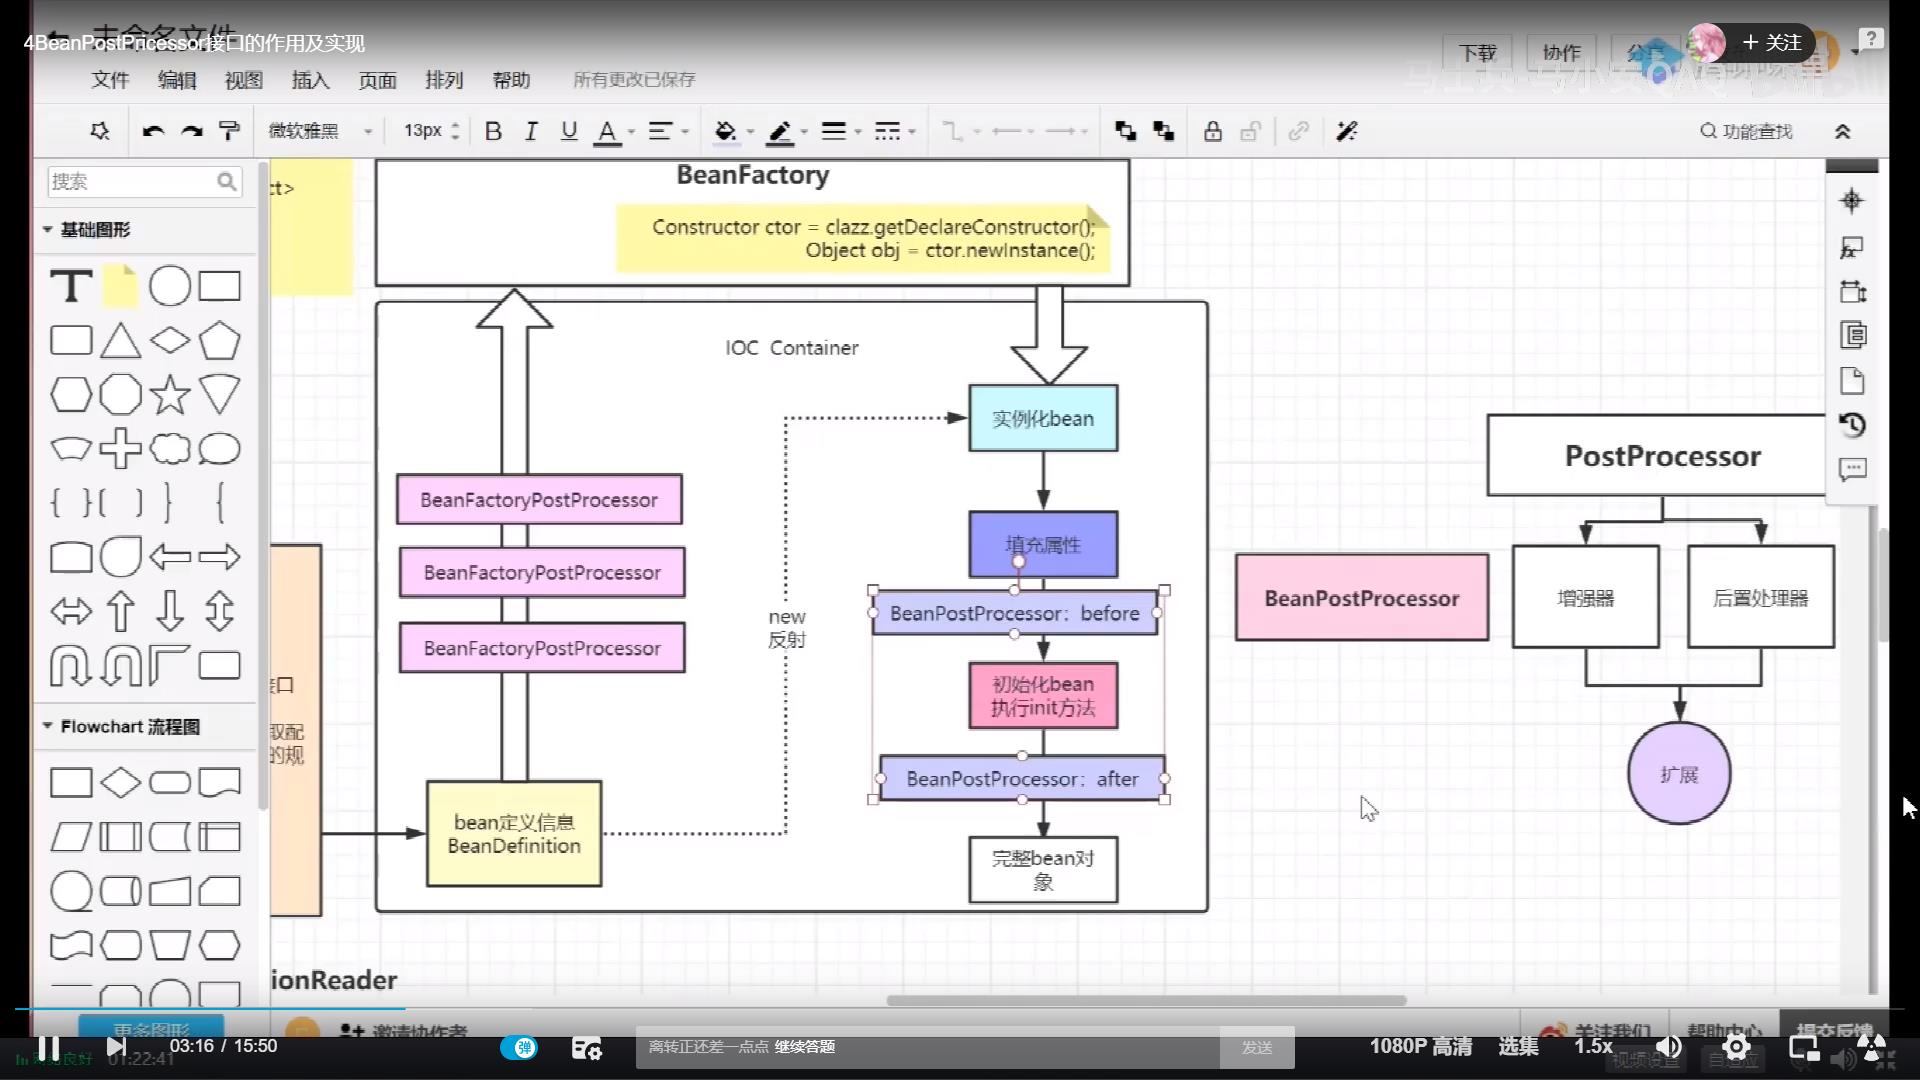Select the up arrow shape

point(120,611)
